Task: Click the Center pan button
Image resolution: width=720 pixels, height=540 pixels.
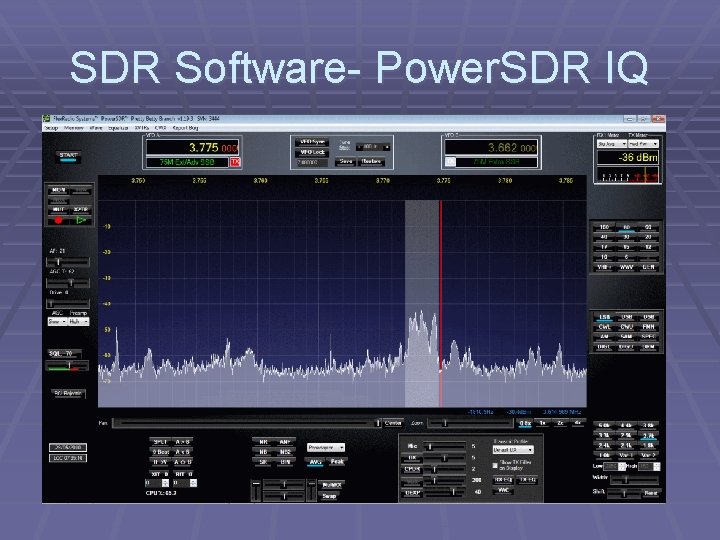Action: pos(394,423)
